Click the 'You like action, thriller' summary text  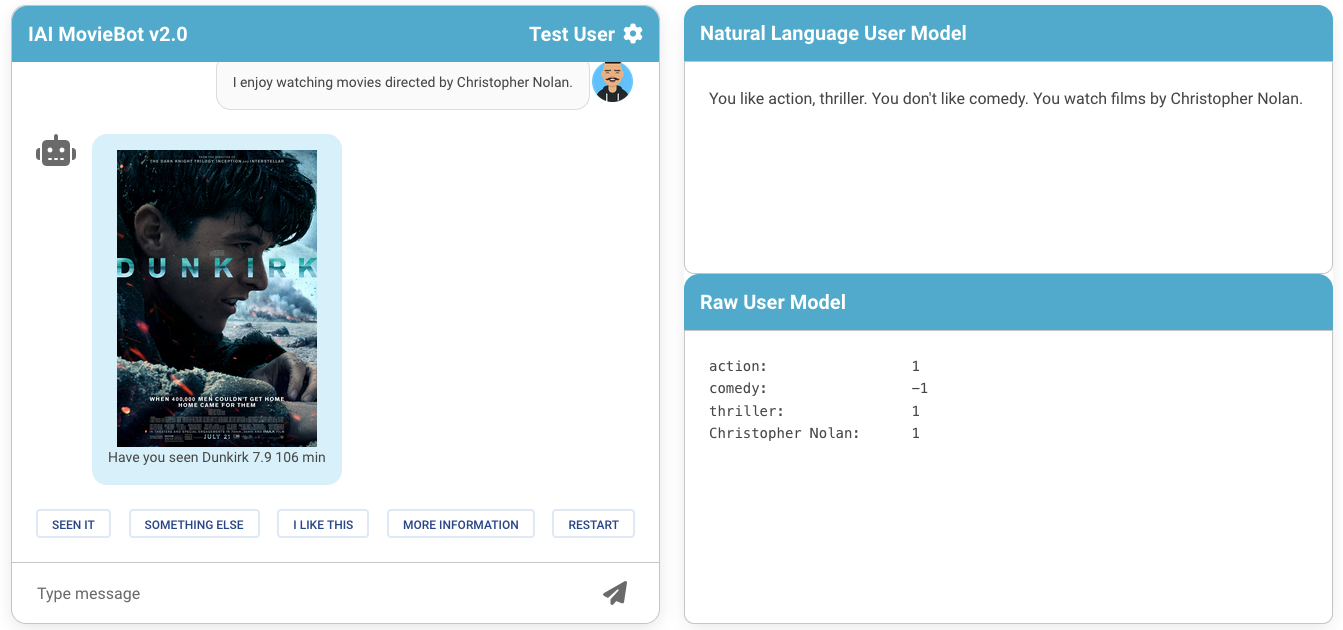[1006, 99]
